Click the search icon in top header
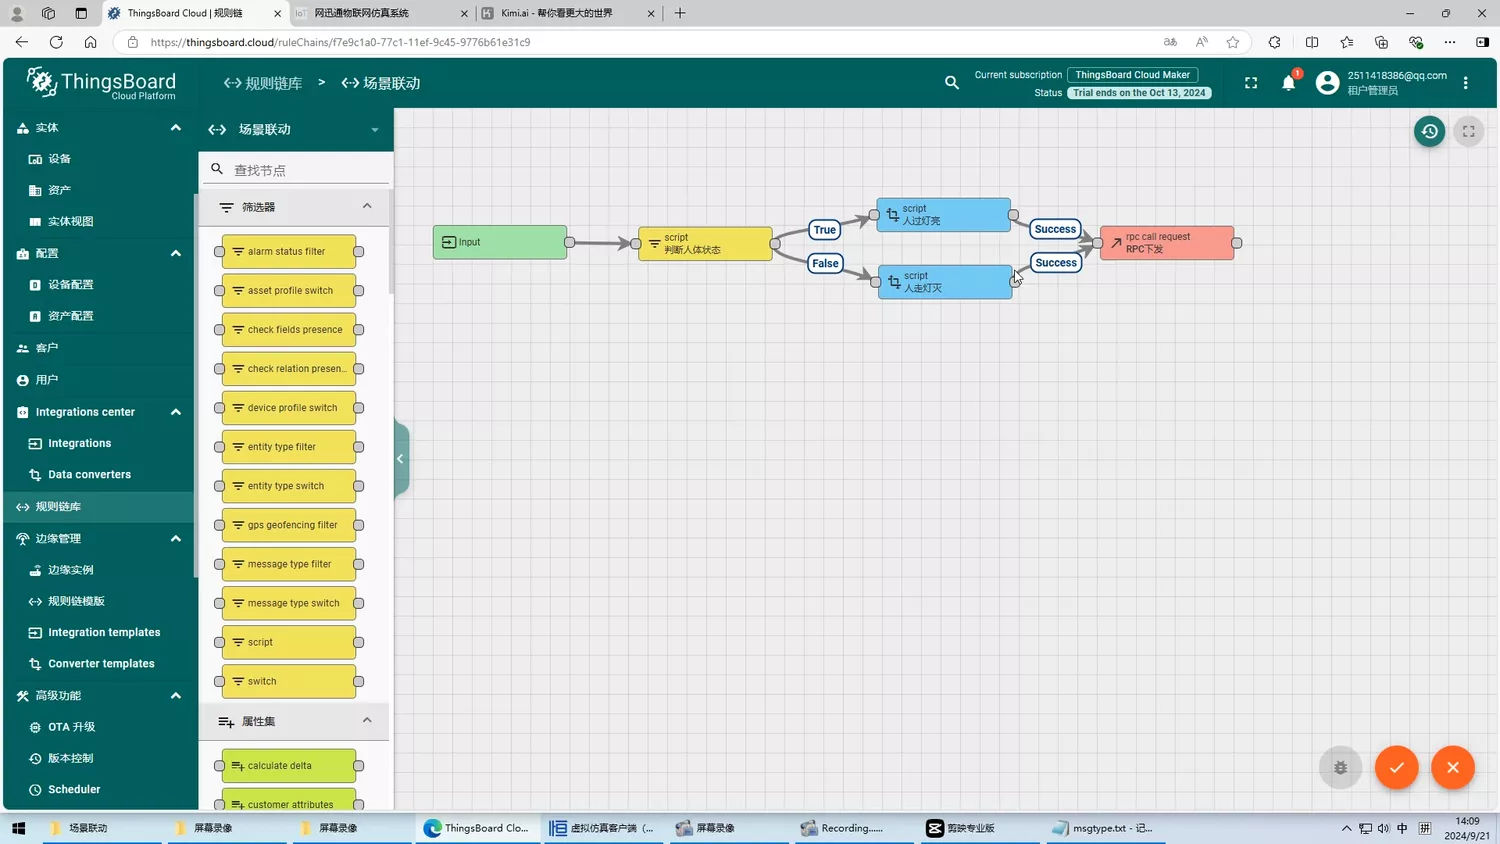This screenshot has height=844, width=1500. click(x=951, y=83)
